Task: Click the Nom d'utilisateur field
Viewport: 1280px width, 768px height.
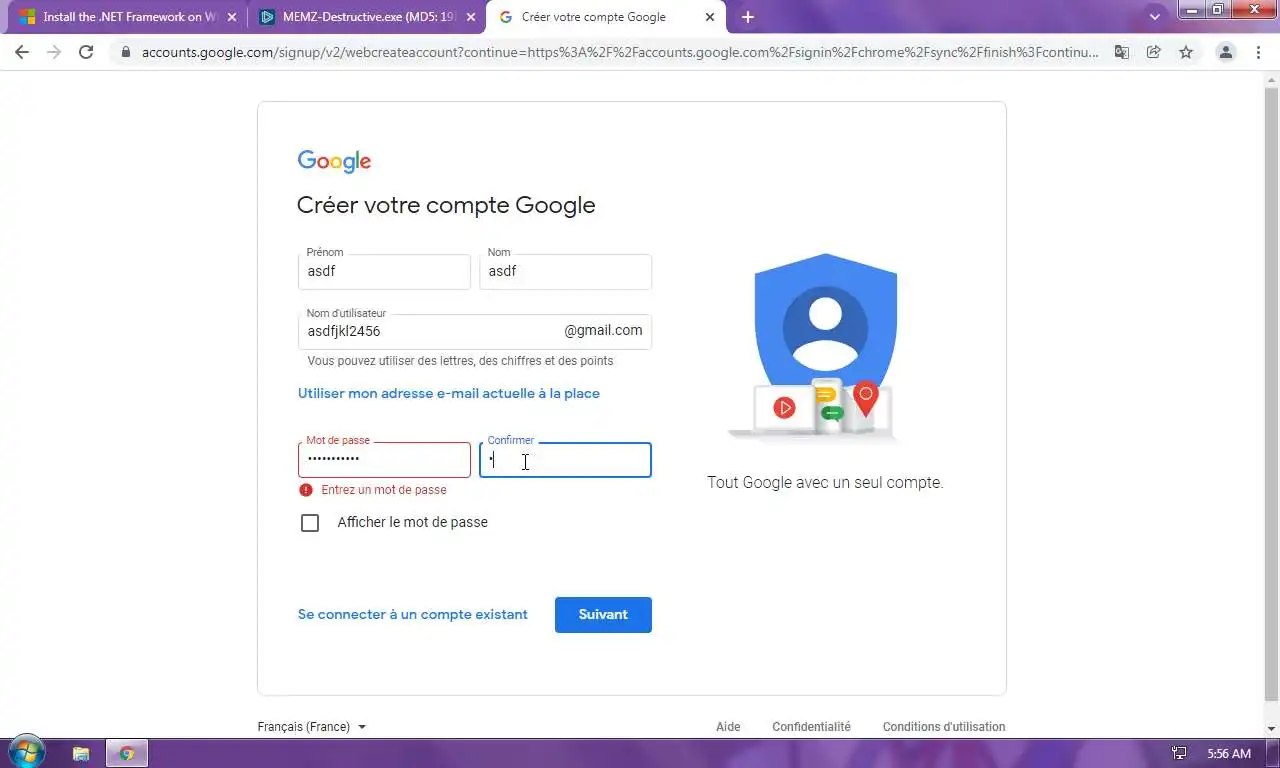Action: pyautogui.click(x=475, y=332)
